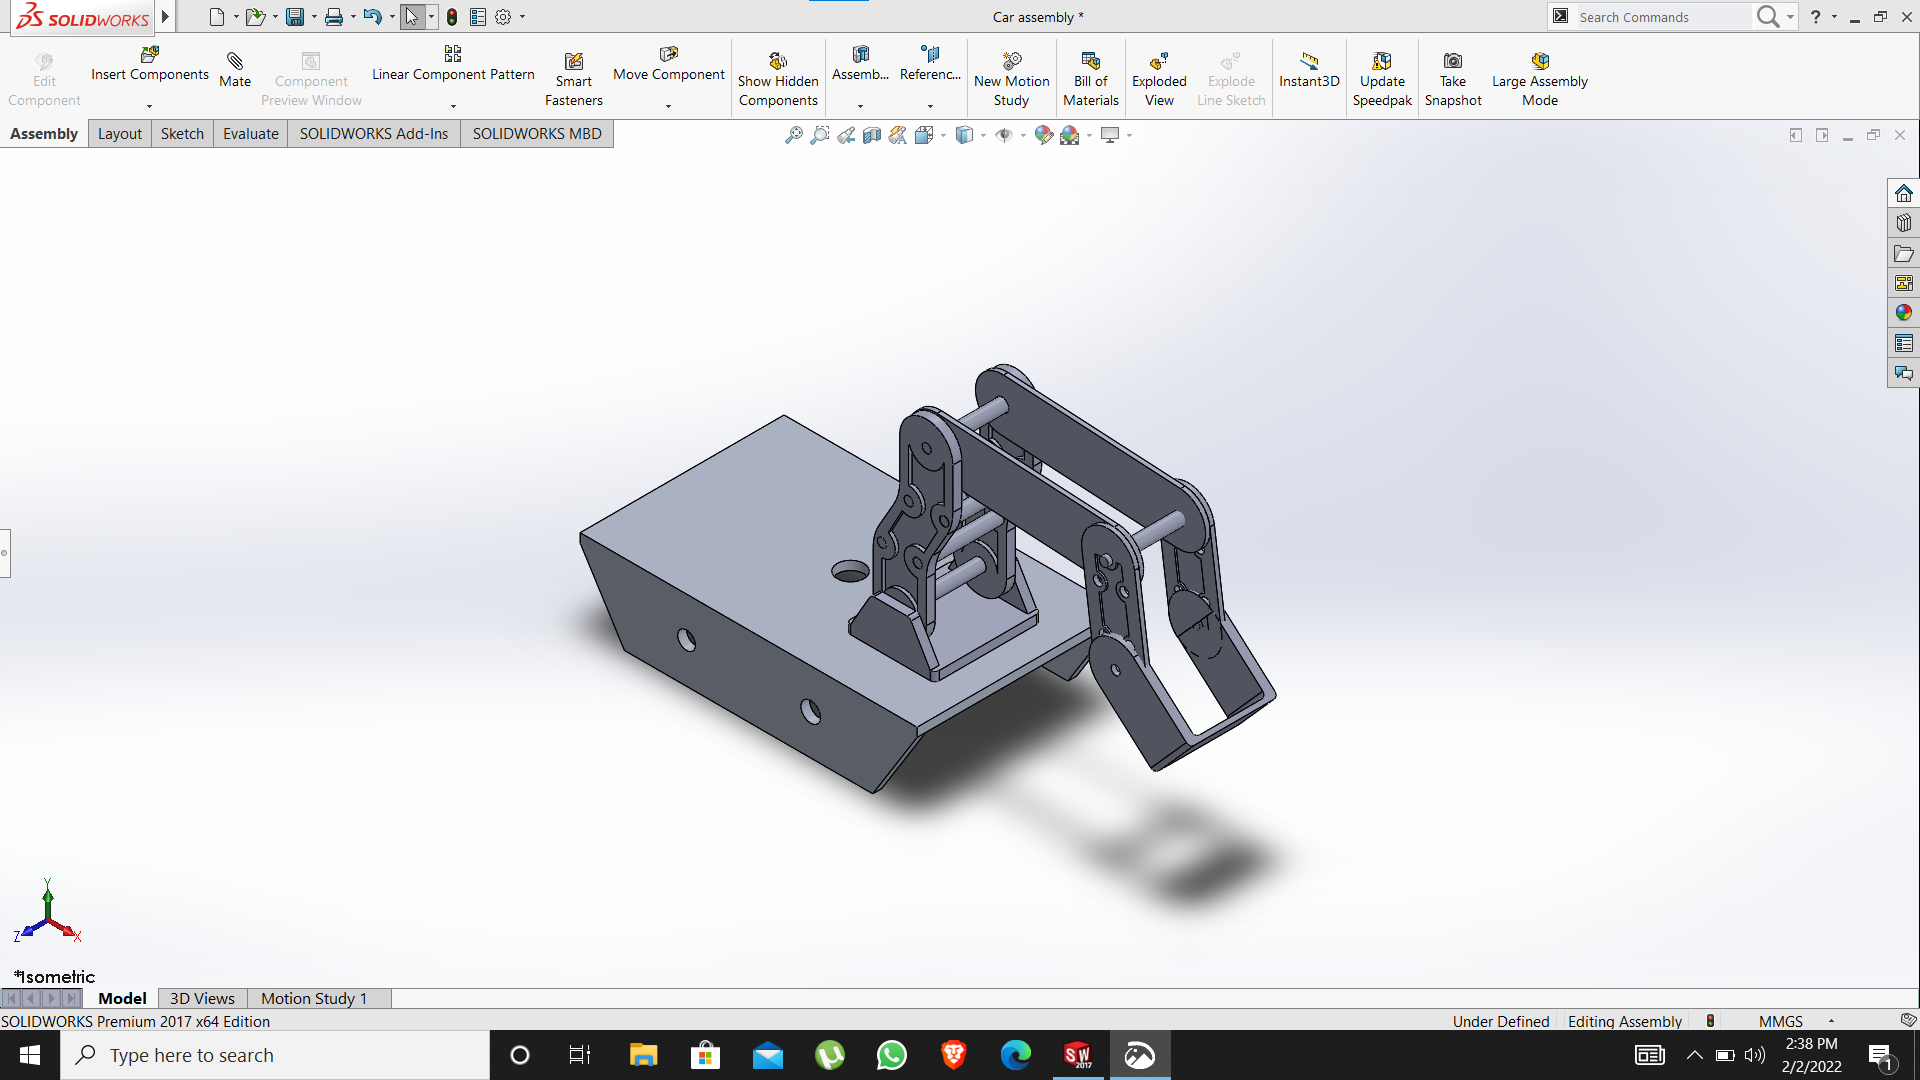Expand the SOLIDWORKS menu flyout arrow

[x=165, y=17]
